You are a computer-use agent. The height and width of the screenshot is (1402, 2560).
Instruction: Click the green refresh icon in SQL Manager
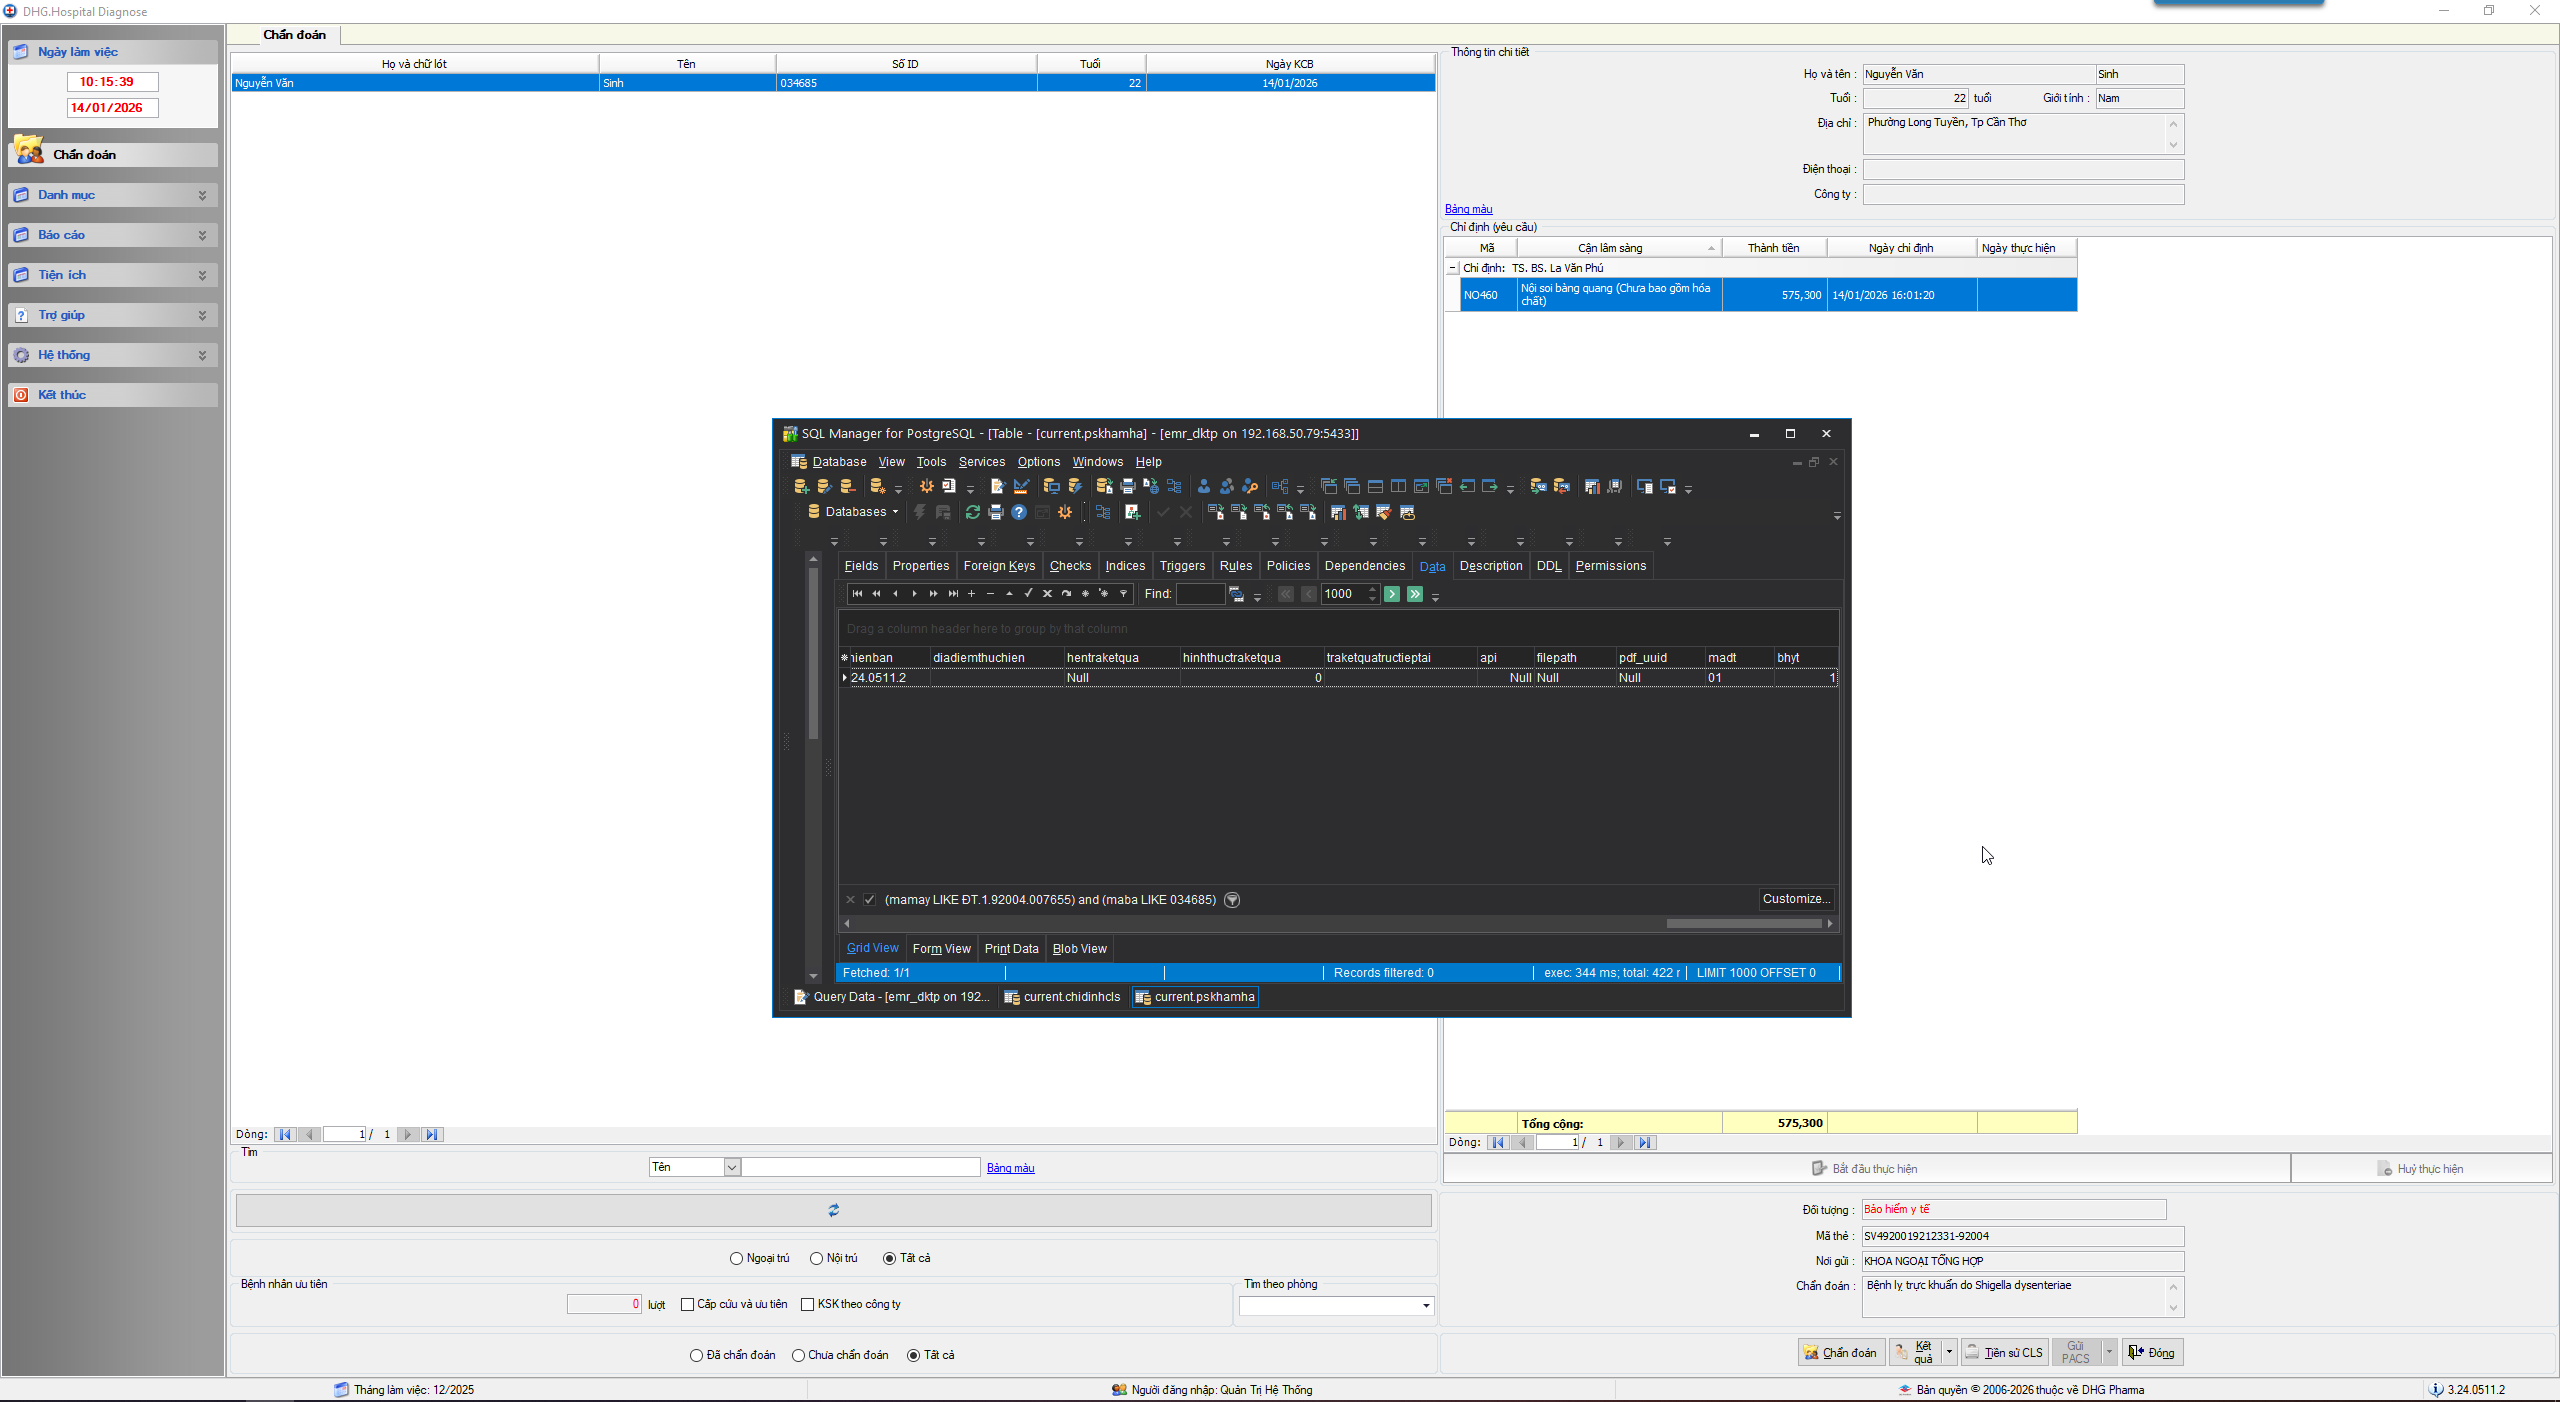(x=972, y=512)
